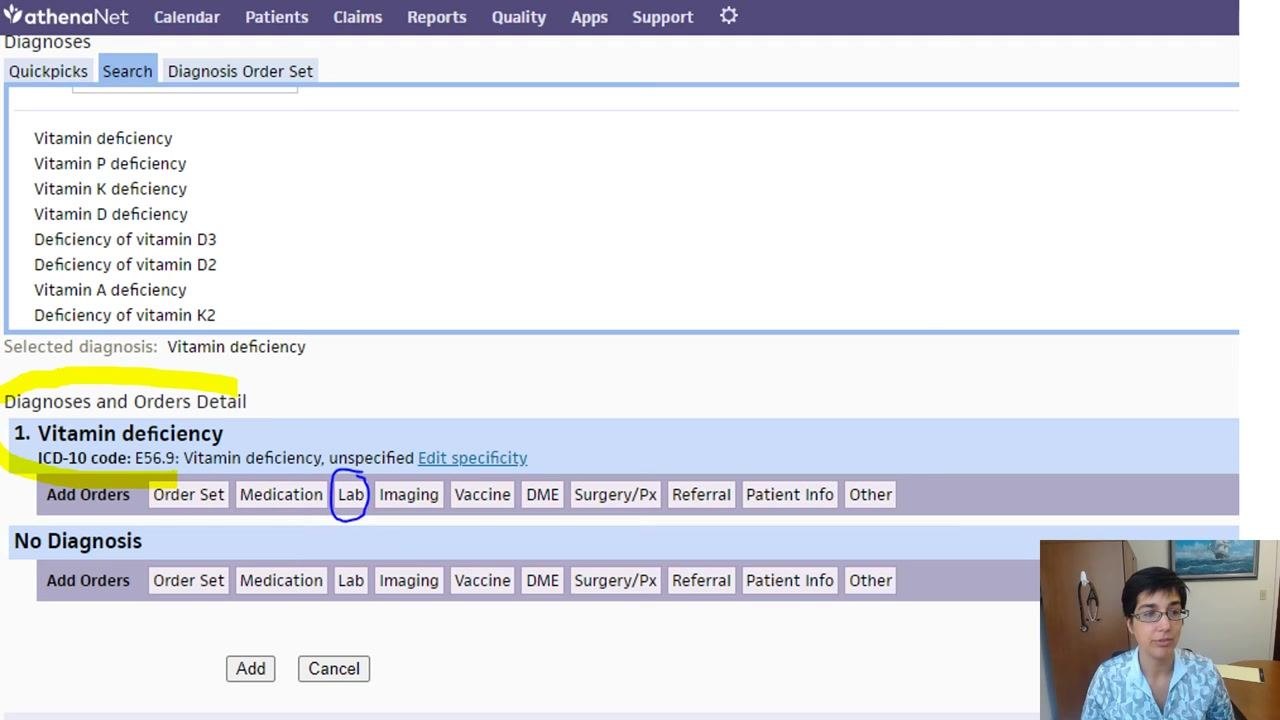Click the Add button at bottom
This screenshot has height=720, width=1280.
tap(251, 669)
